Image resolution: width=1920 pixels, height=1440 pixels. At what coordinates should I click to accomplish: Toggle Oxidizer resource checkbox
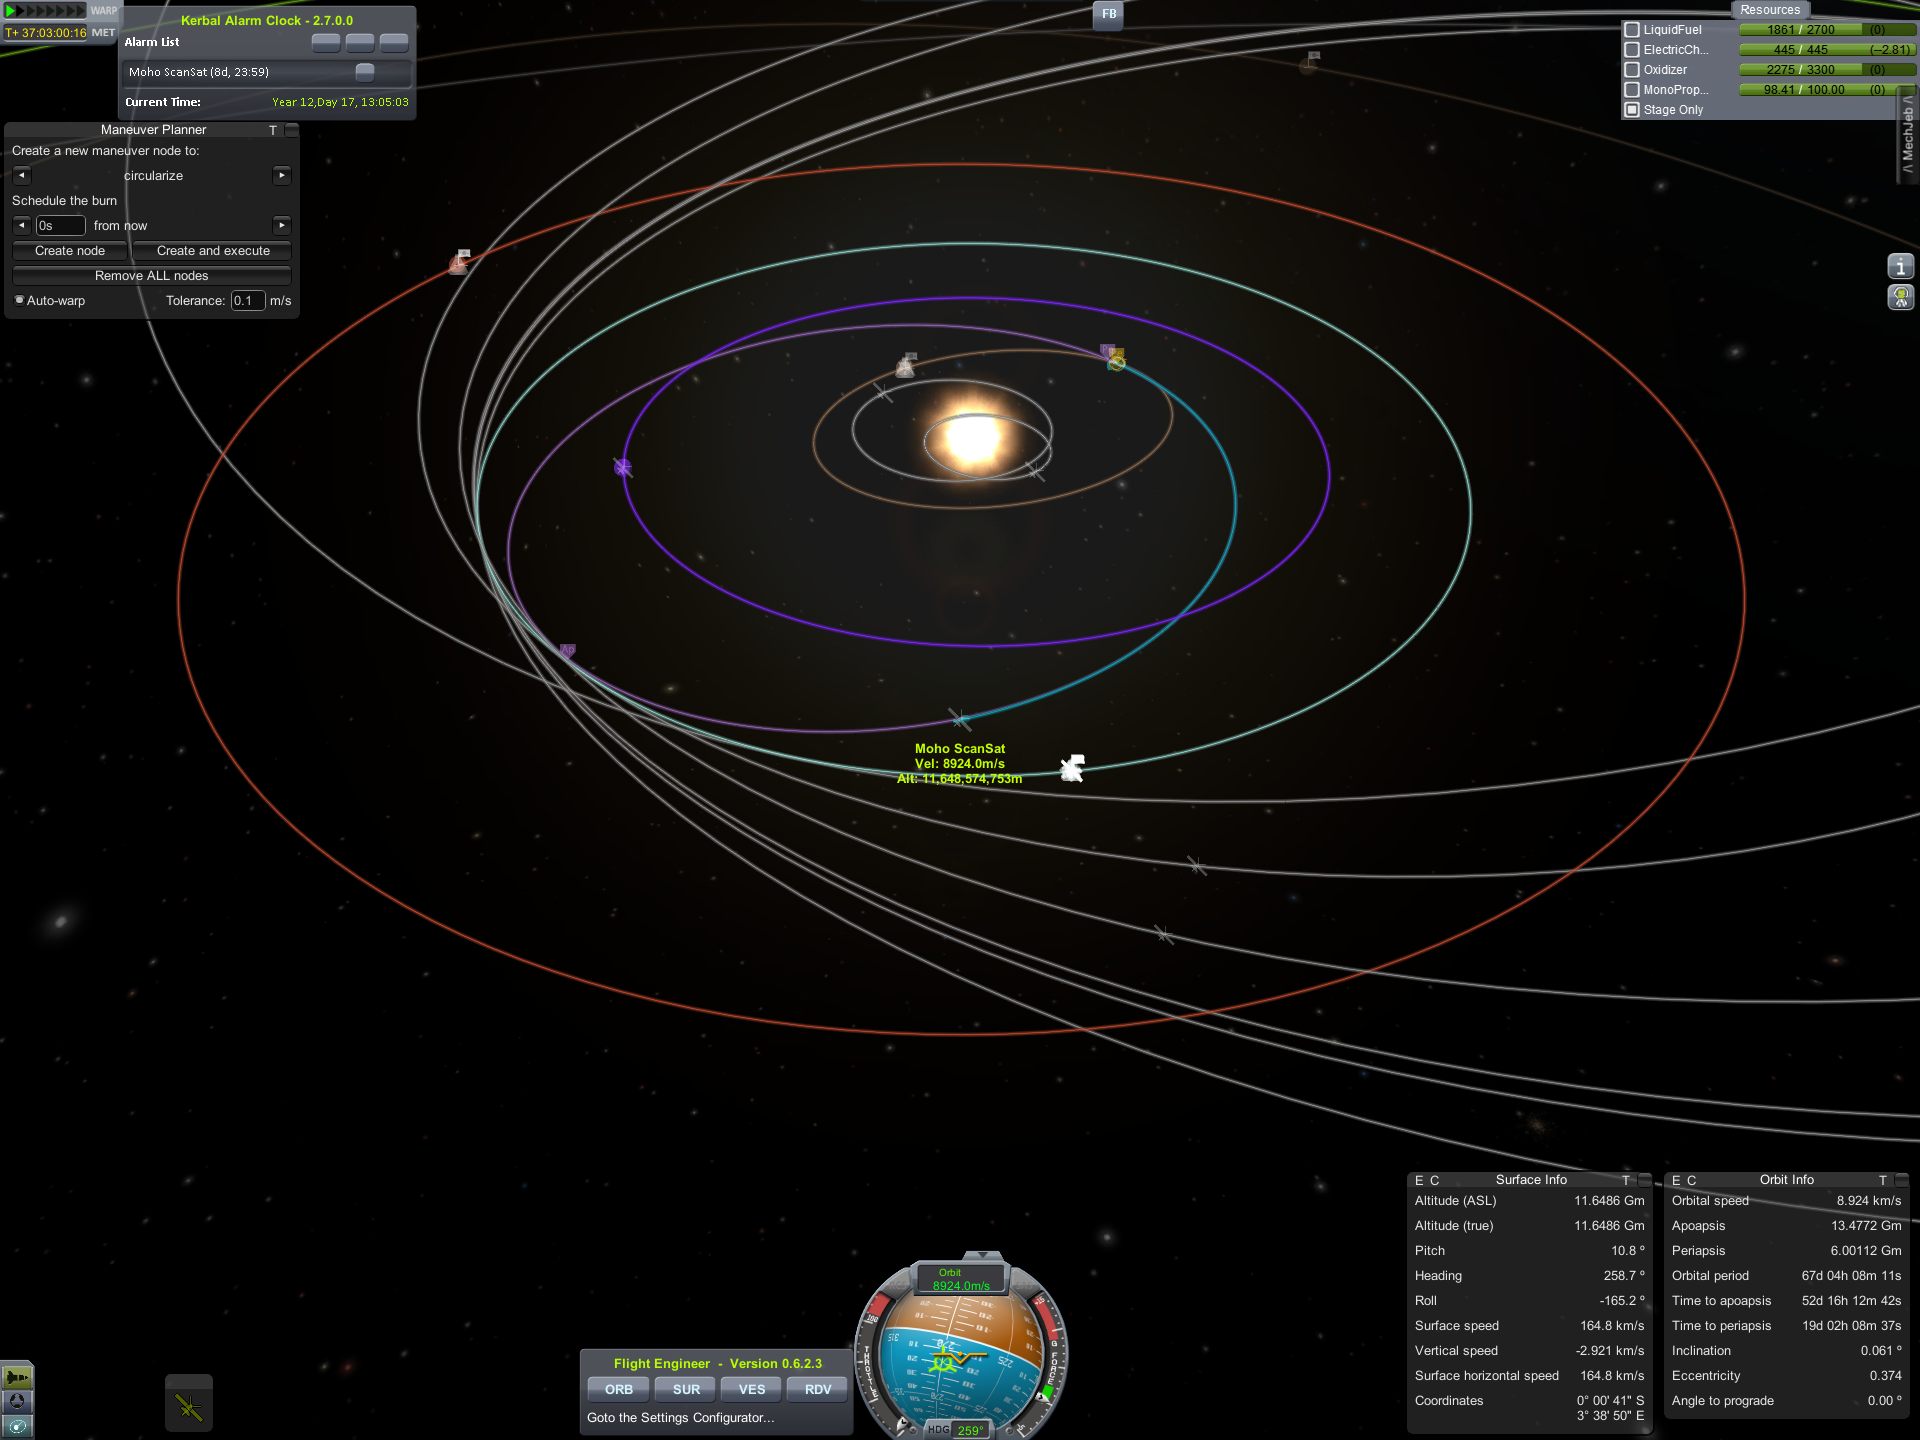[1632, 70]
